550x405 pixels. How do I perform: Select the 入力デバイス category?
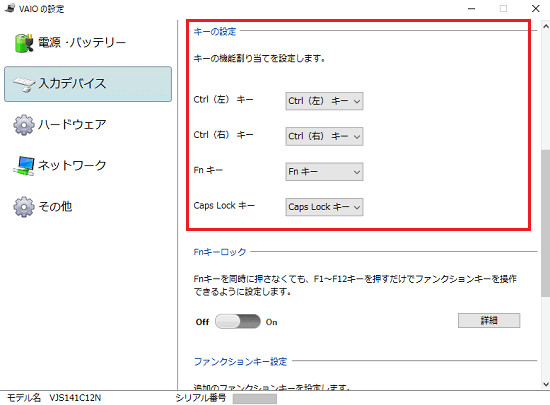pos(88,84)
